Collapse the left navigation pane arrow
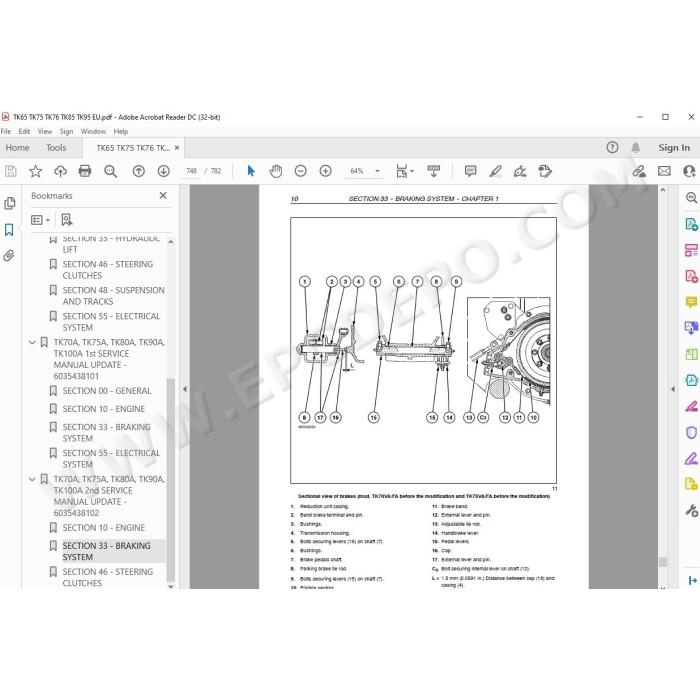The width and height of the screenshot is (700, 700). click(x=184, y=389)
